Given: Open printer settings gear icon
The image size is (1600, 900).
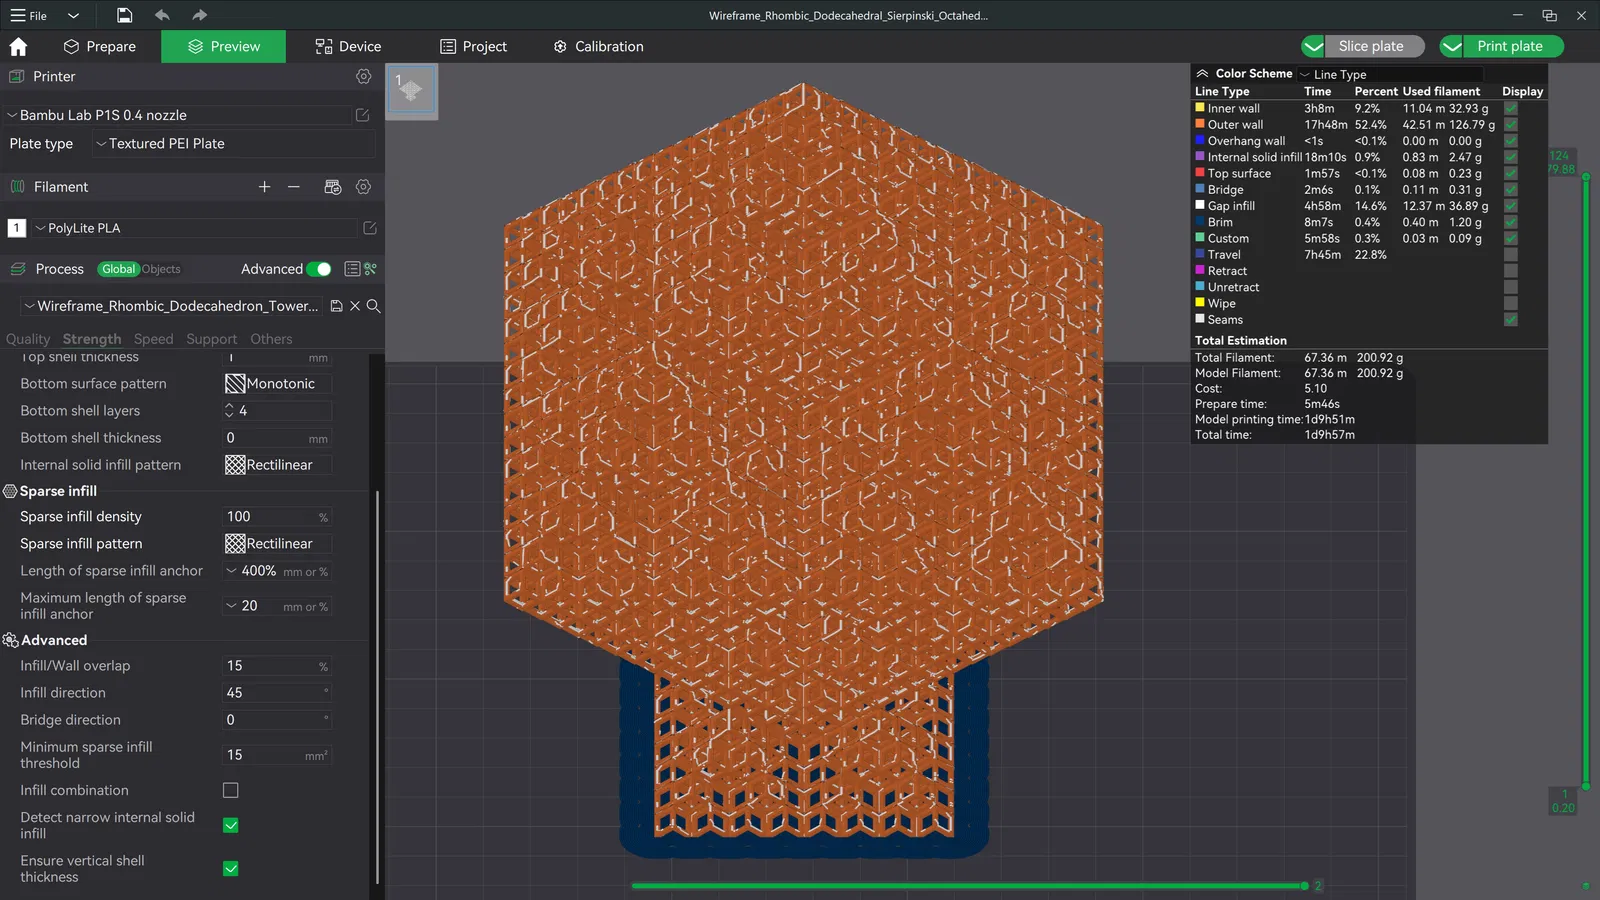Looking at the screenshot, I should click(x=363, y=77).
